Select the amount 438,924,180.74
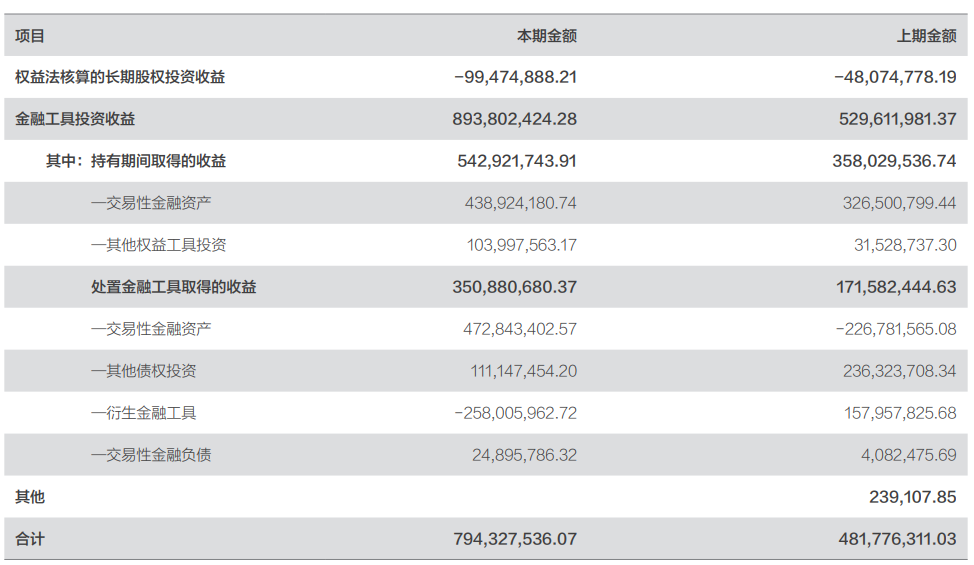Screen dimensions: 974x565 [x=521, y=203]
